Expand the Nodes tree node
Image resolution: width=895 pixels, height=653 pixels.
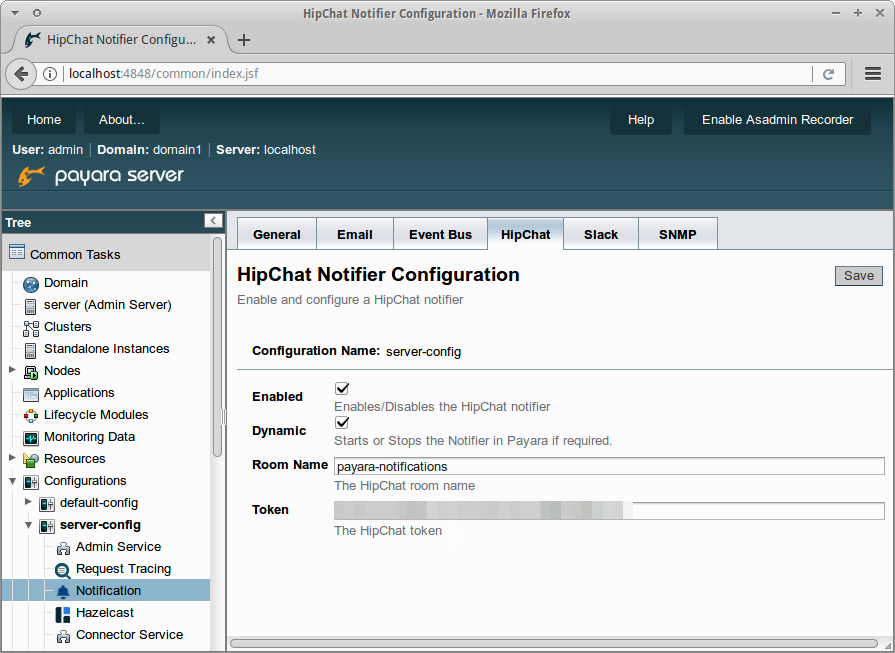click(x=12, y=370)
